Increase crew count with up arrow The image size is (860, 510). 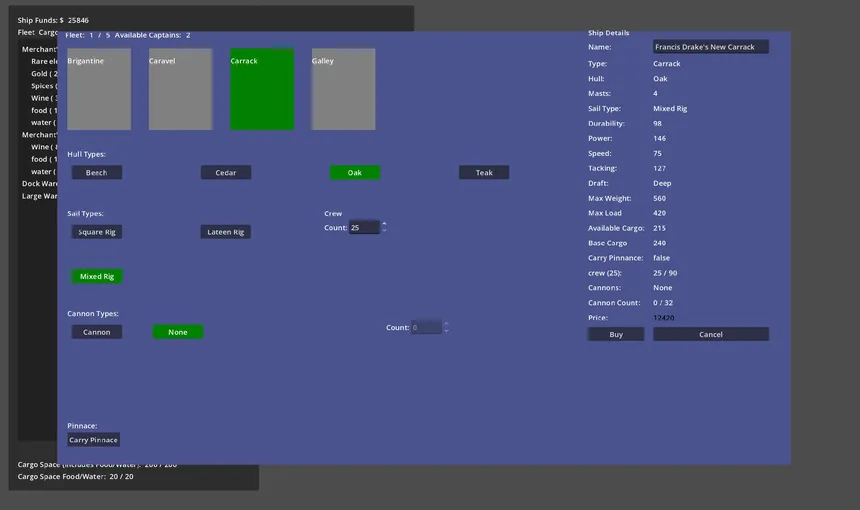(384, 224)
